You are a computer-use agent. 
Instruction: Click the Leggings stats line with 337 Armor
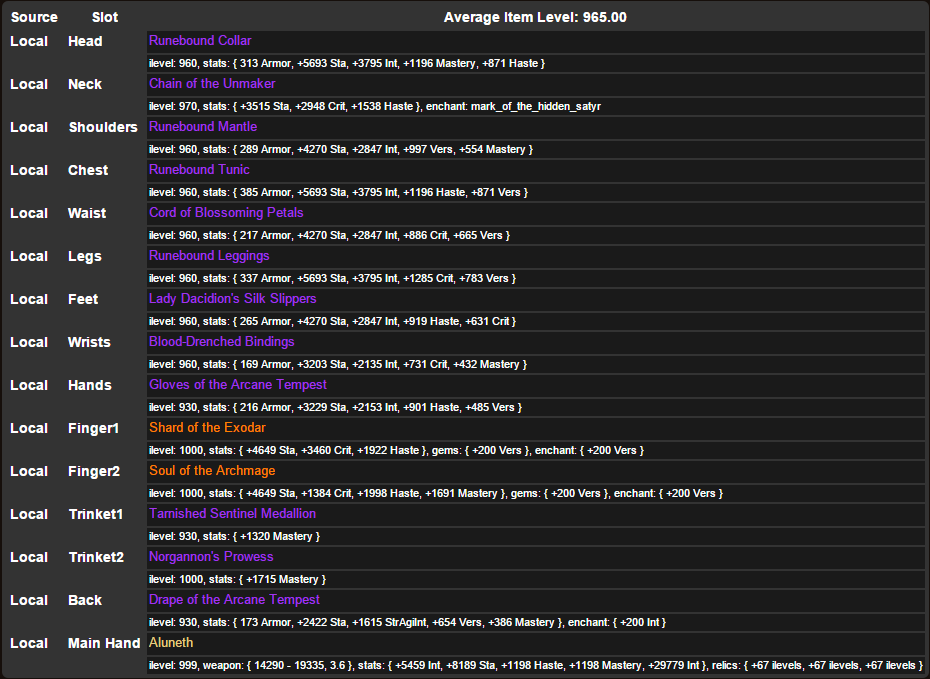tap(332, 279)
